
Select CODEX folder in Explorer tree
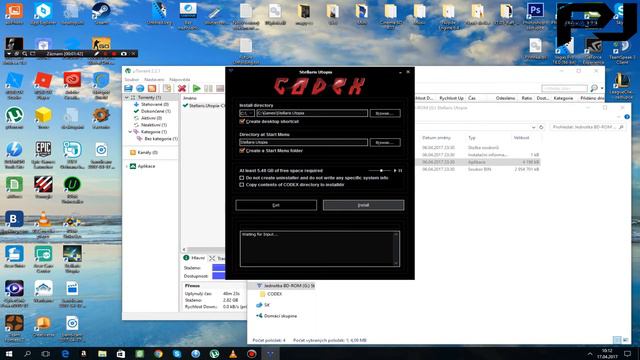click(x=271, y=294)
